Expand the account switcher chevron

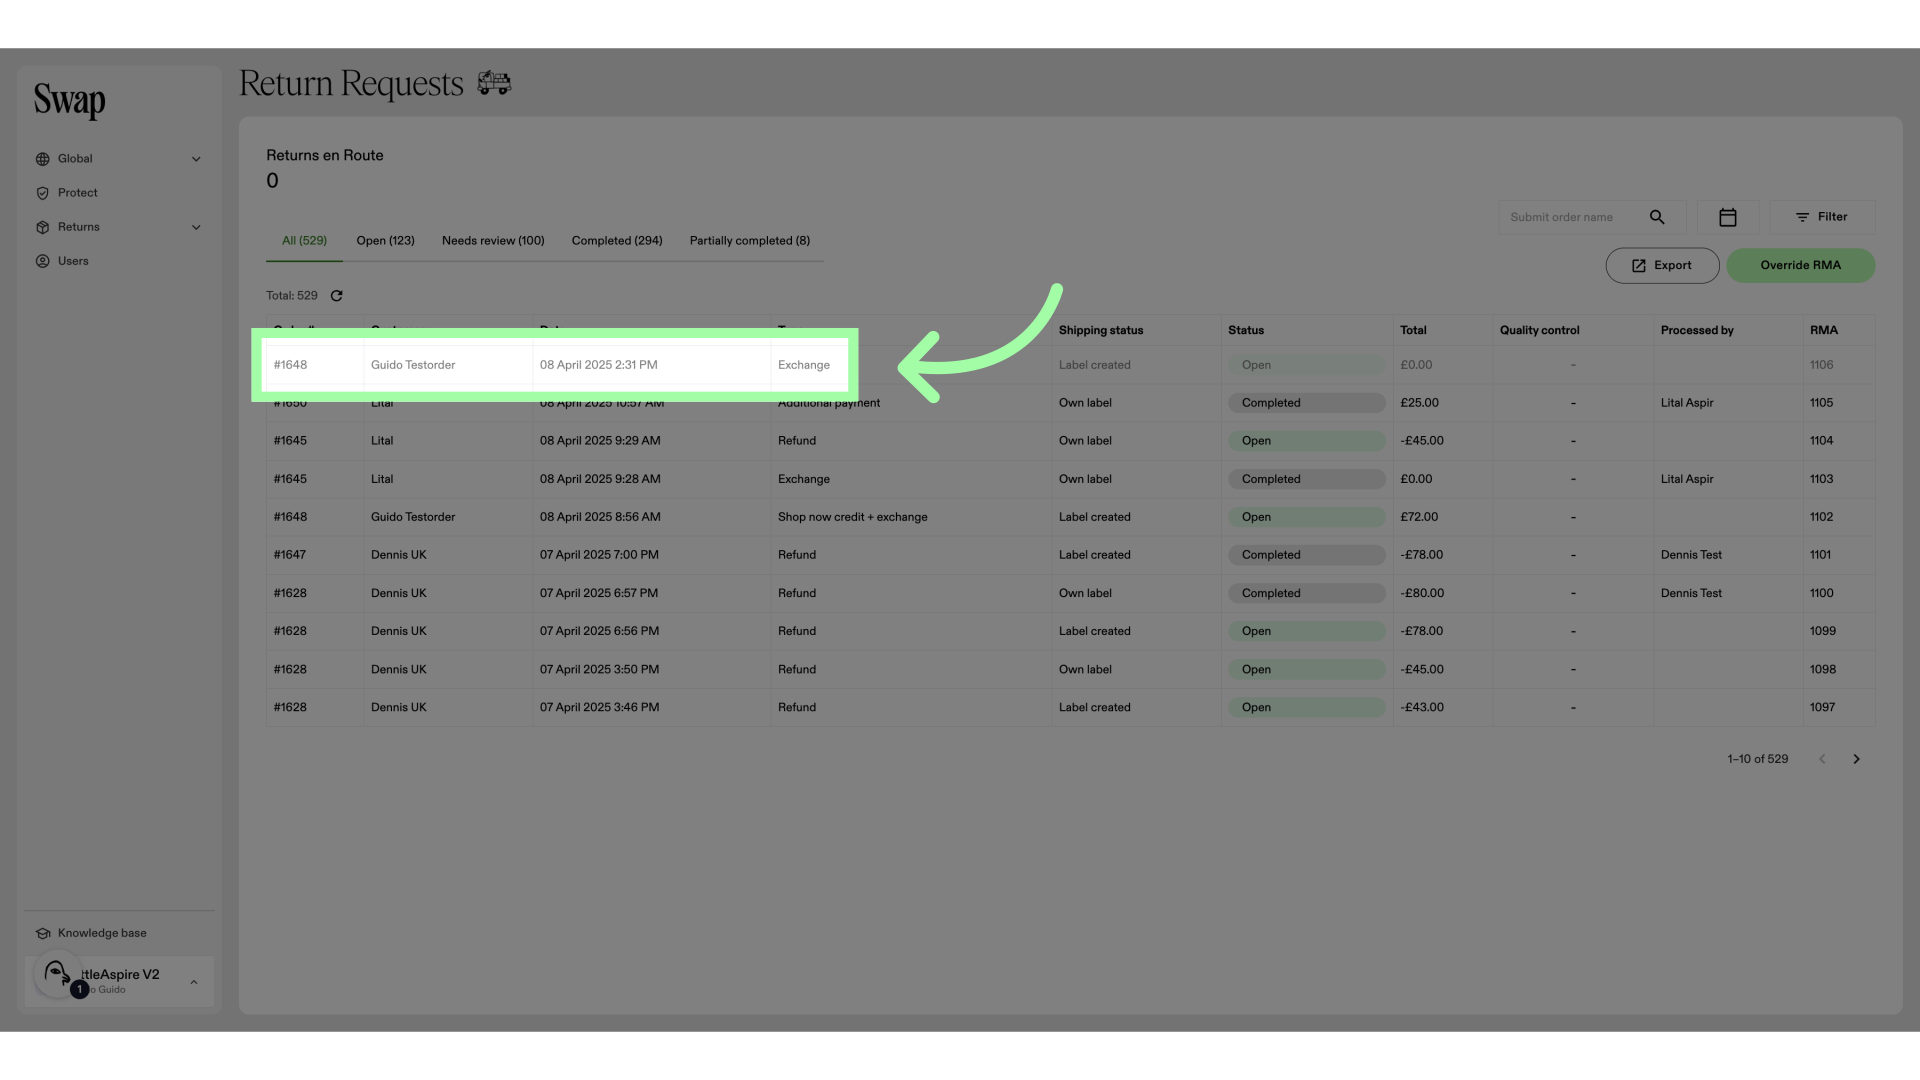point(194,982)
